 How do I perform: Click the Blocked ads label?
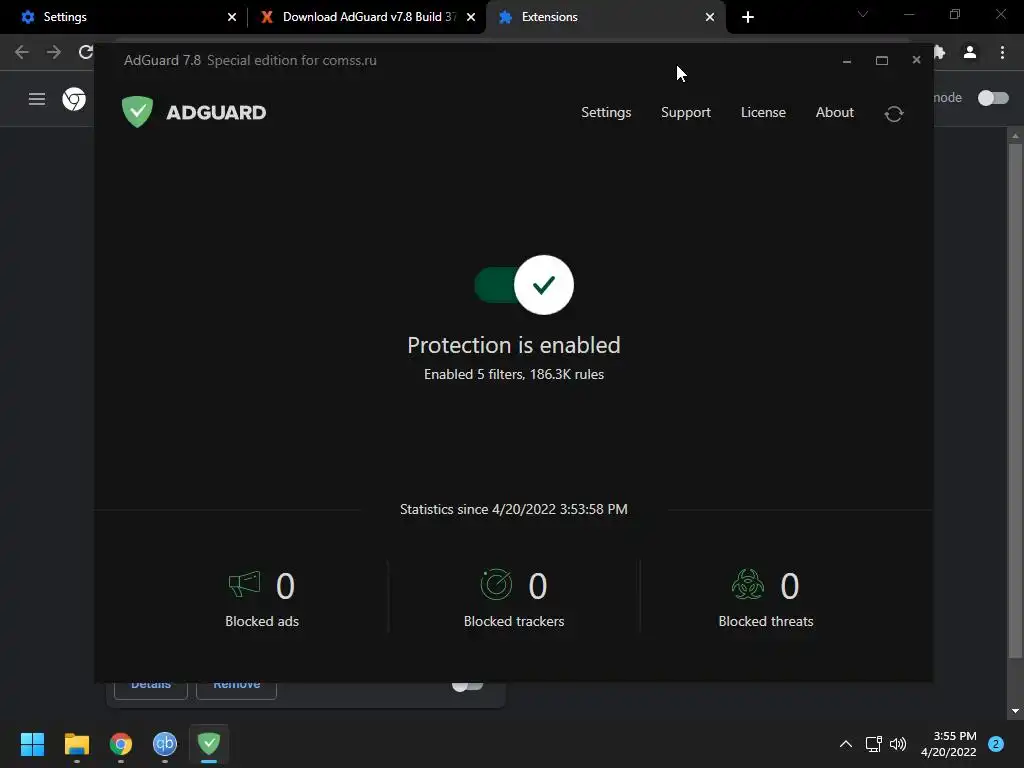click(x=262, y=621)
